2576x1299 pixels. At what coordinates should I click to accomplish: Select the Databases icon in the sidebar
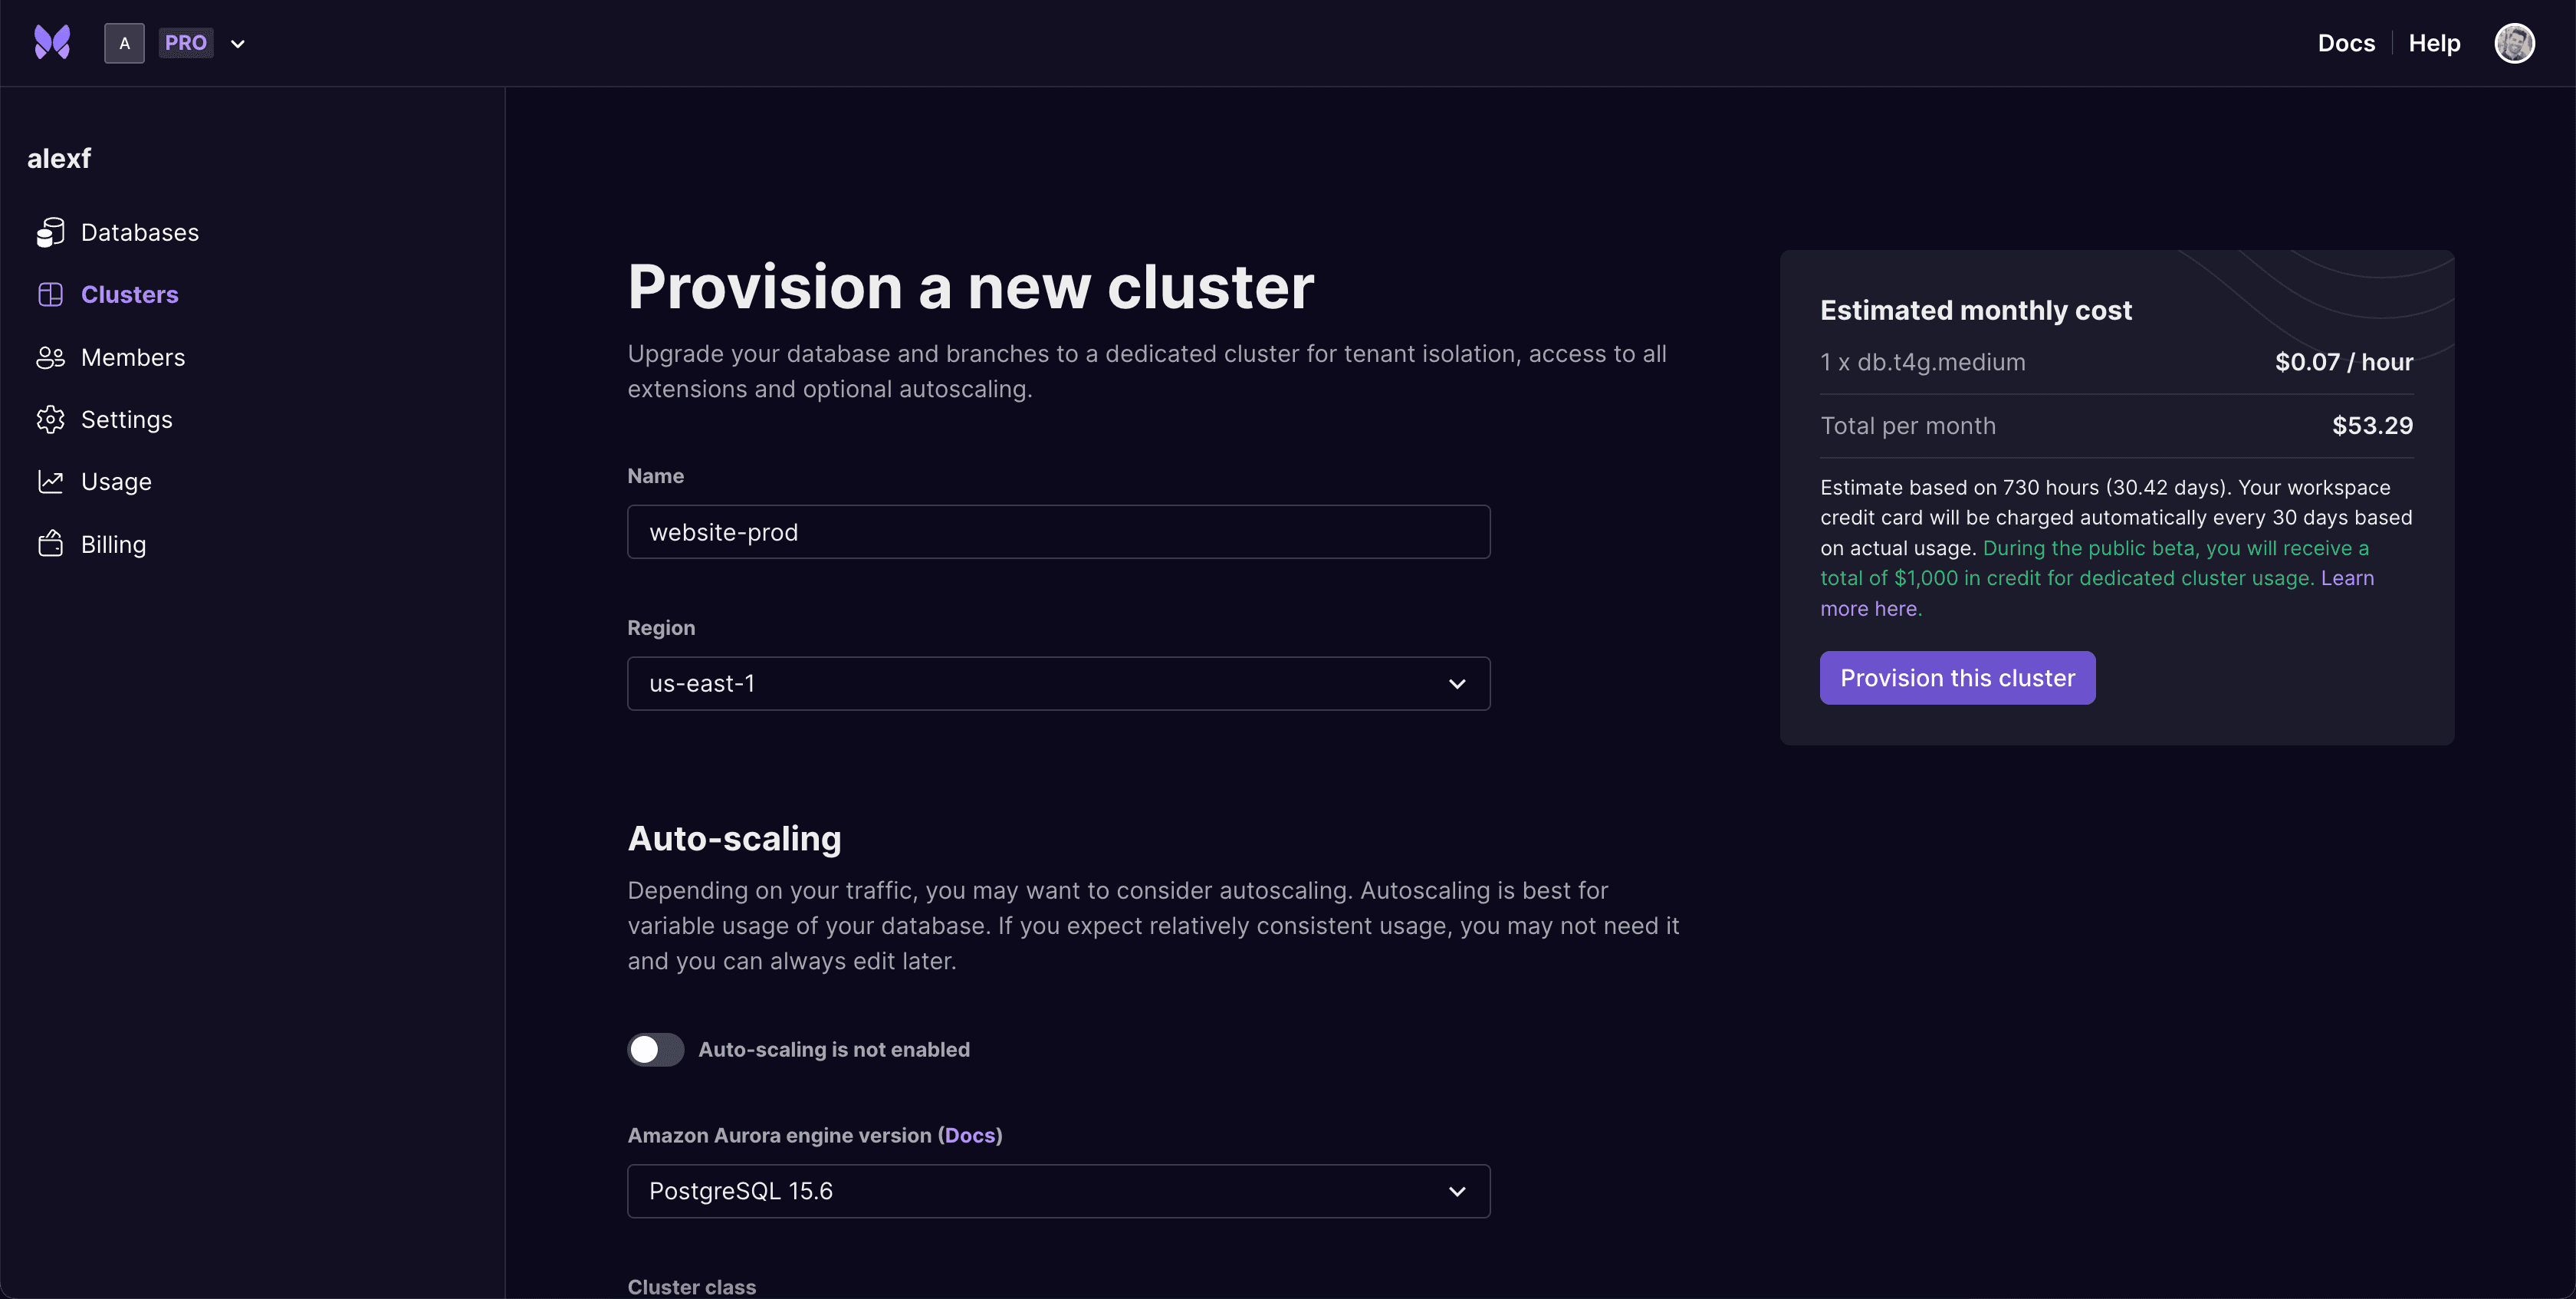(x=51, y=231)
